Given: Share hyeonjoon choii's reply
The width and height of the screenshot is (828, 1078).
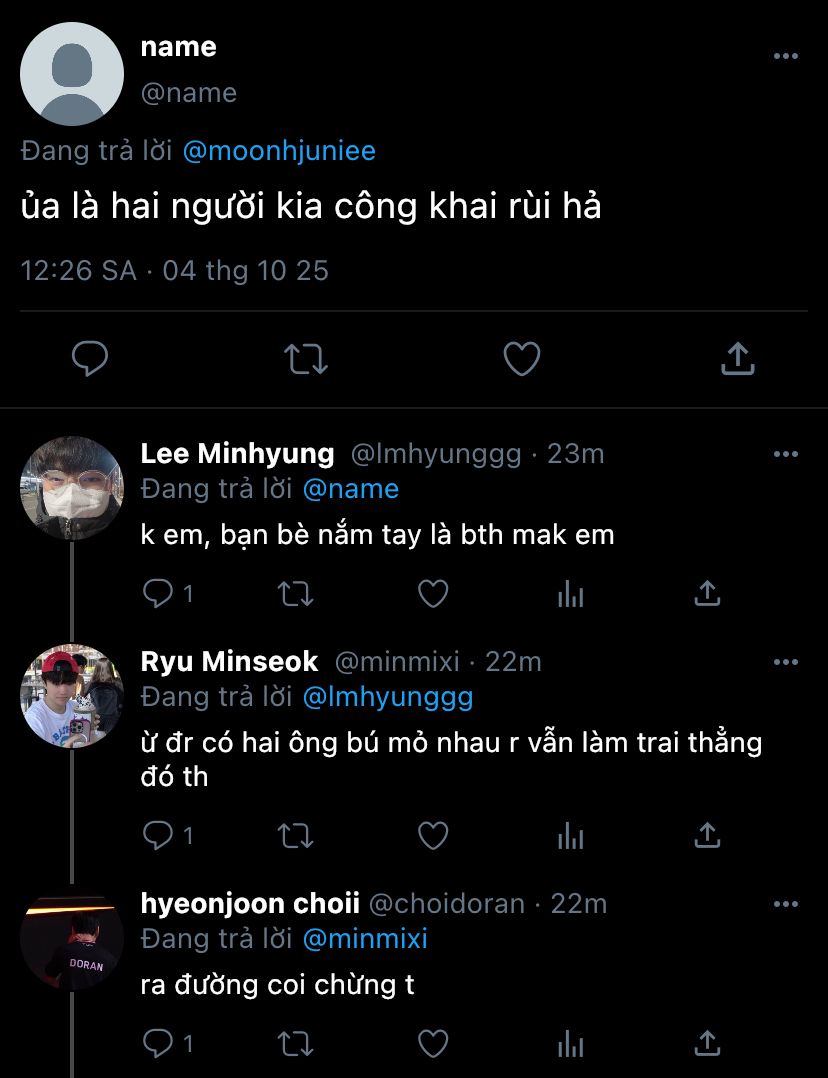Looking at the screenshot, I should (707, 1043).
